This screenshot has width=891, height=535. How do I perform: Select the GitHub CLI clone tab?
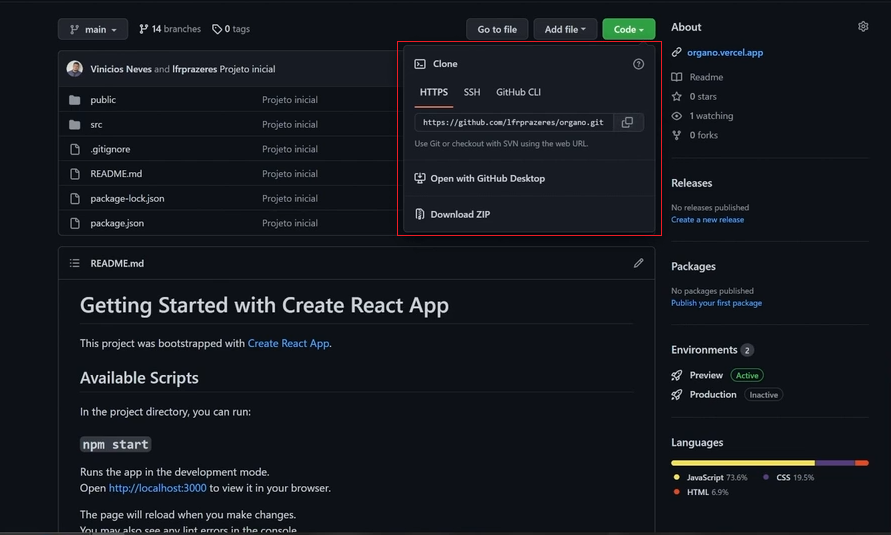pos(518,92)
